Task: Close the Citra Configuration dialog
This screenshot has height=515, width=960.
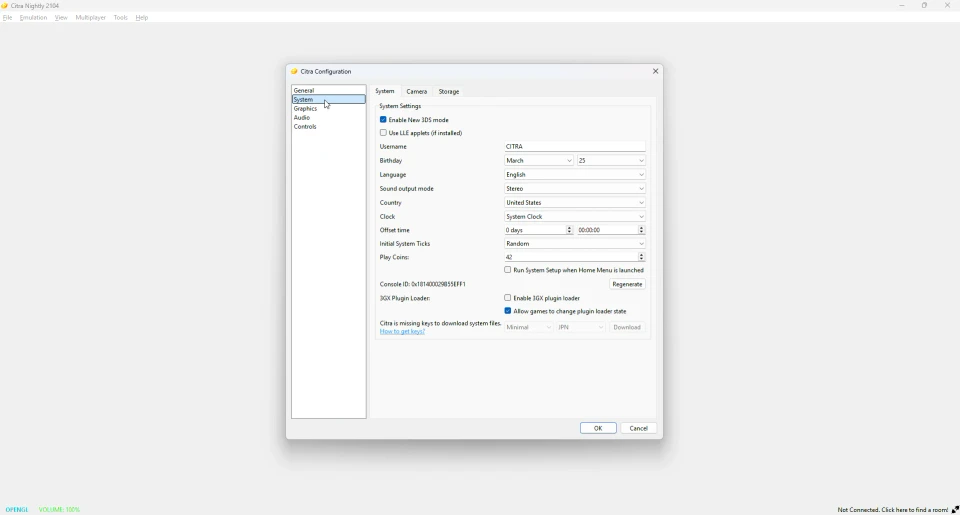Action: [x=656, y=72]
